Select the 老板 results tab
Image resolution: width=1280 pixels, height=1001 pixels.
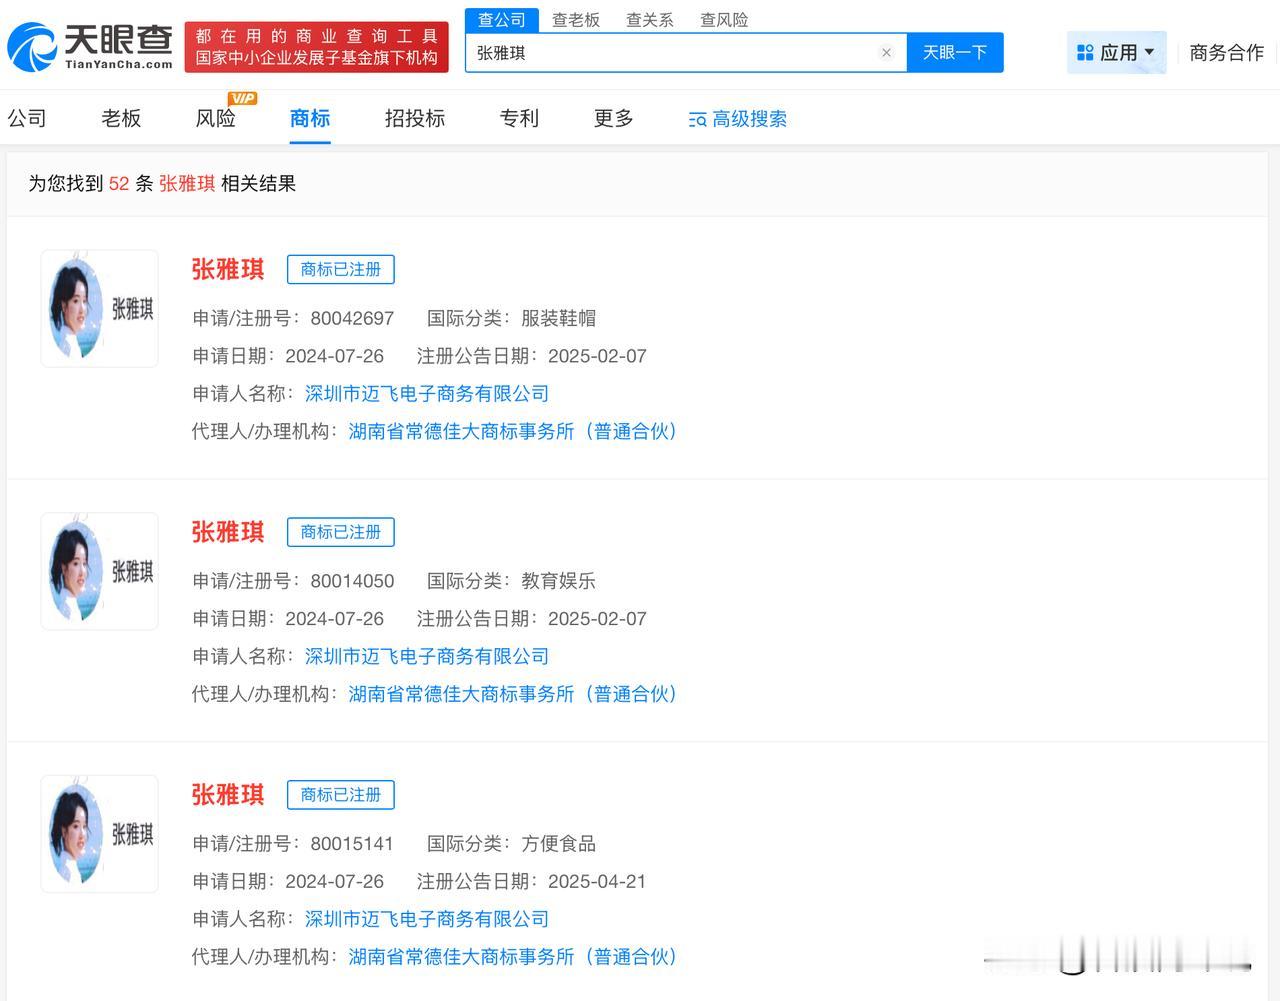121,118
